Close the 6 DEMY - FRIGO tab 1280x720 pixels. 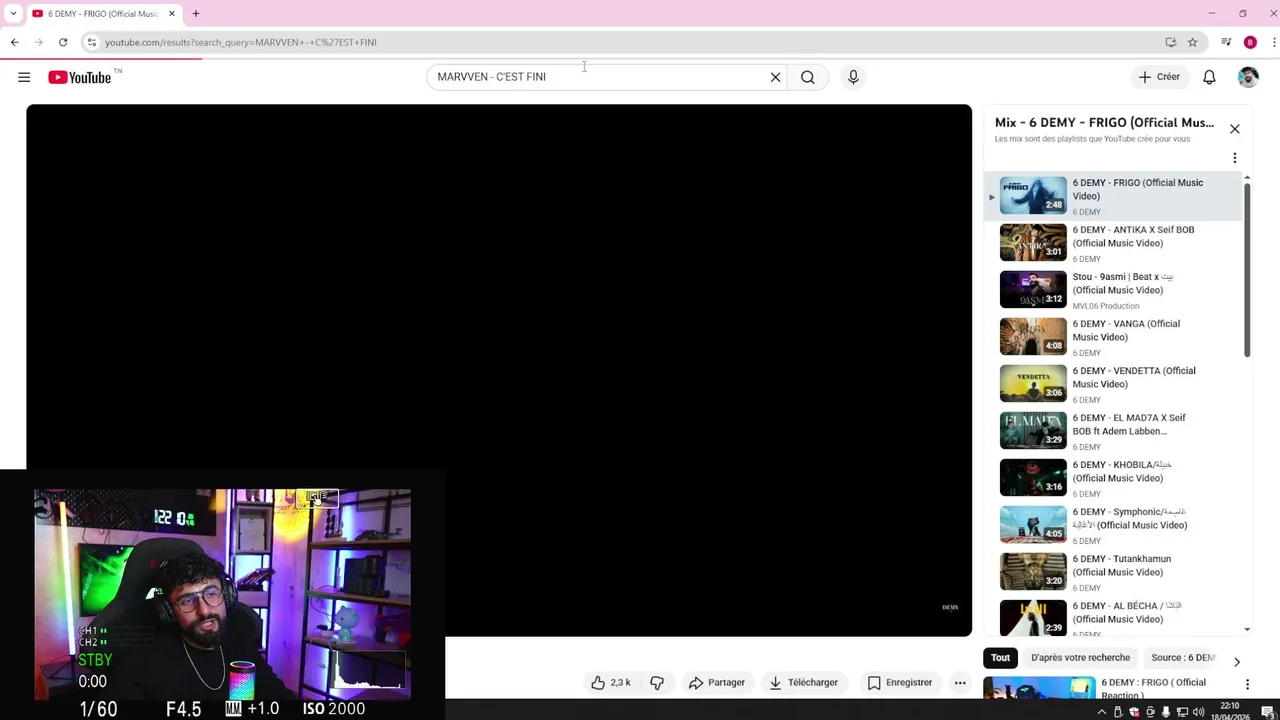(172, 14)
